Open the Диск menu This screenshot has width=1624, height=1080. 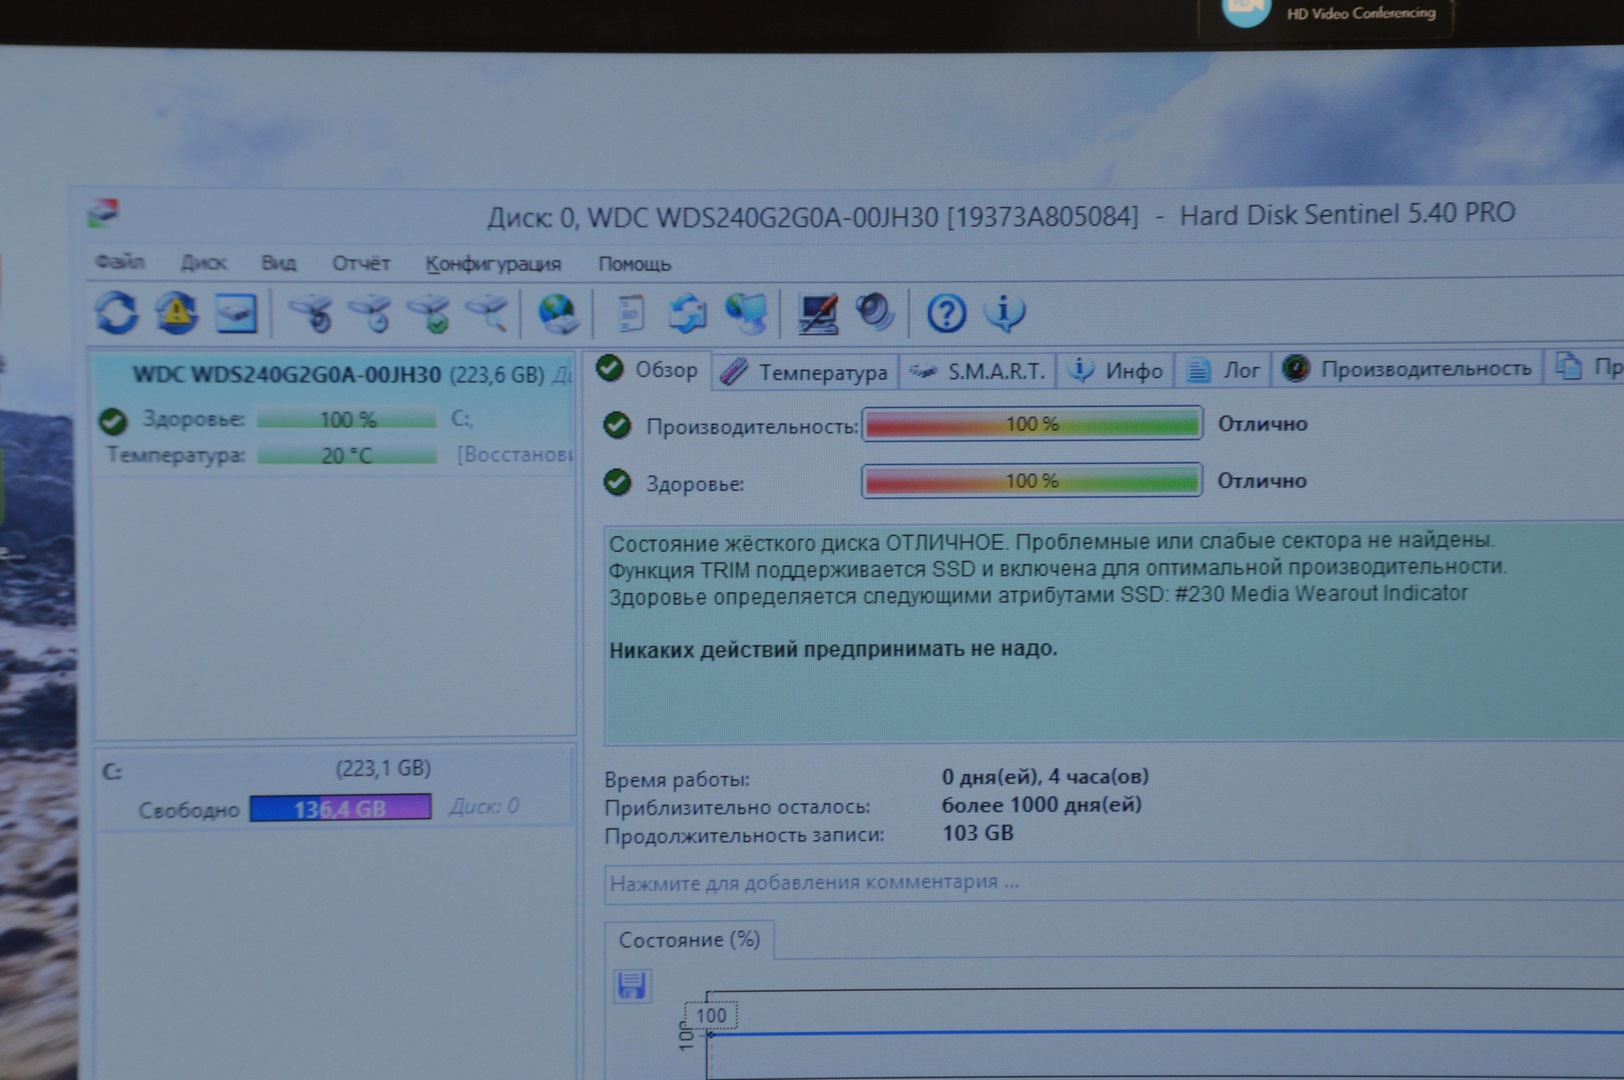204,263
